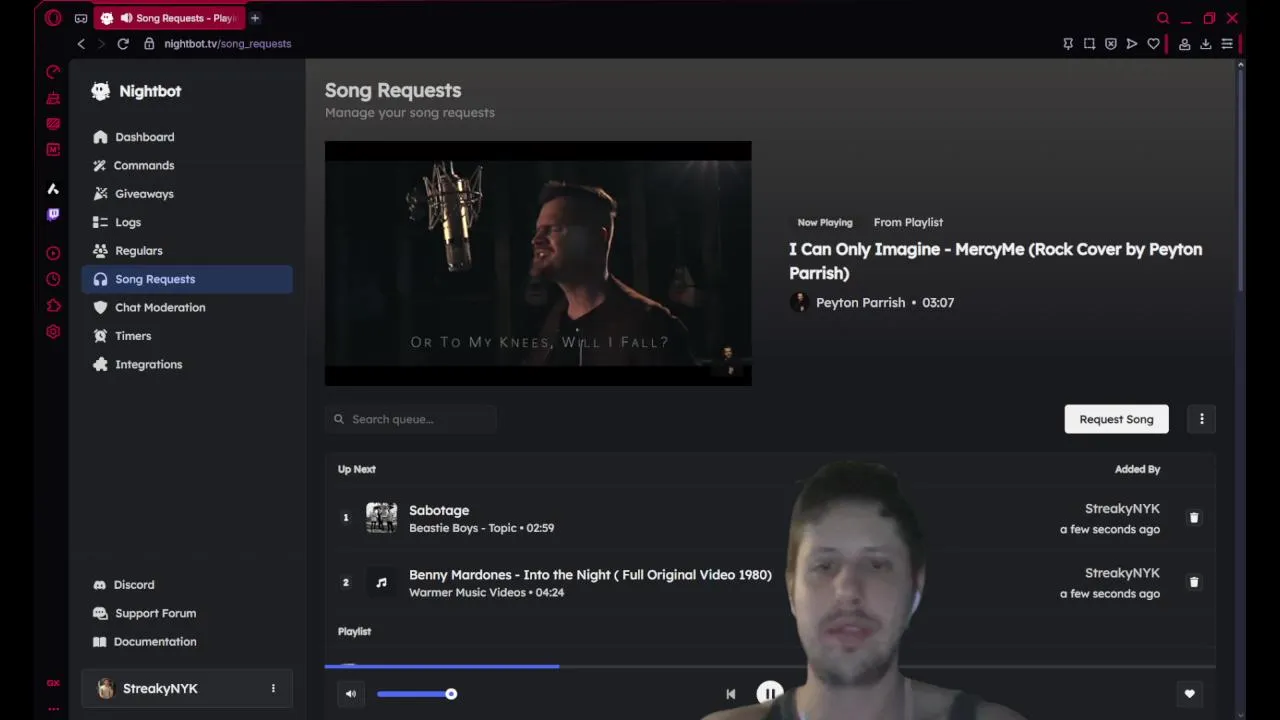The image size is (1280, 720).
Task: Click the I Can Only Imagine song title
Action: pyautogui.click(x=995, y=261)
